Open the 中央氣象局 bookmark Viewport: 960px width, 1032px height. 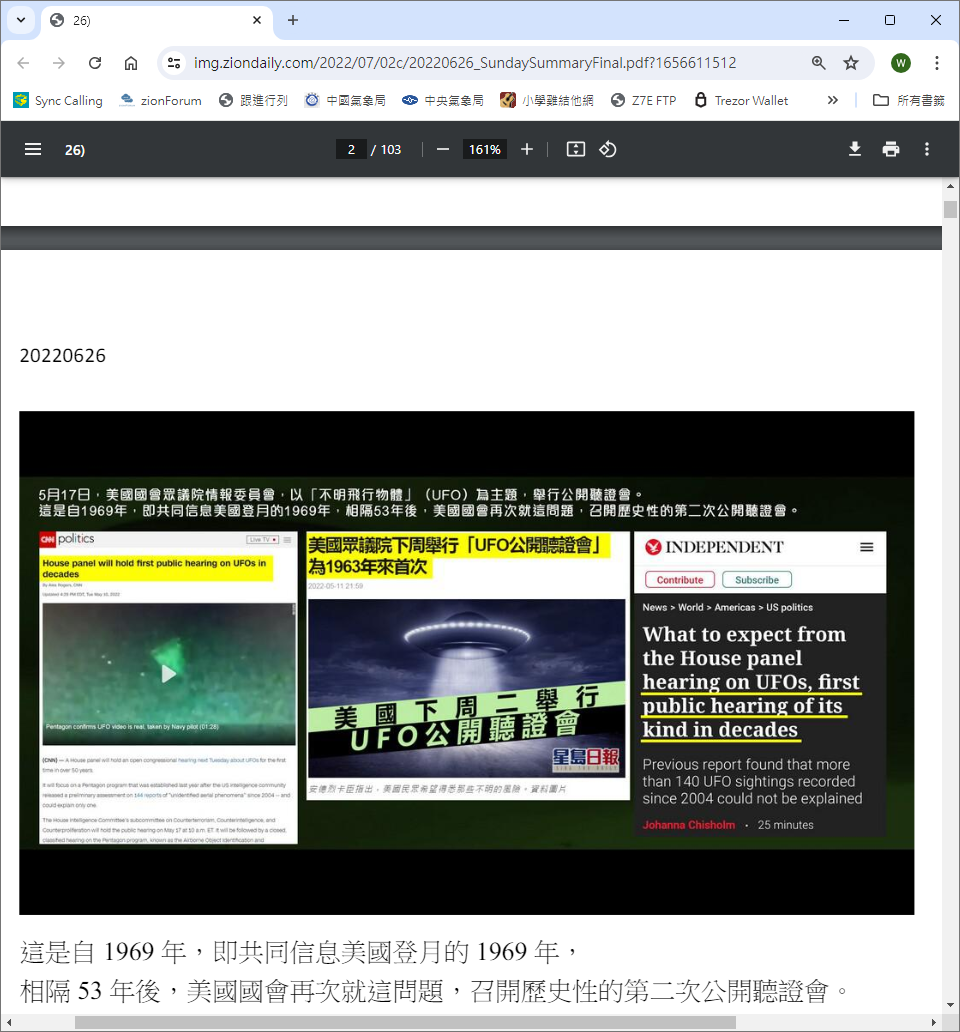[443, 100]
